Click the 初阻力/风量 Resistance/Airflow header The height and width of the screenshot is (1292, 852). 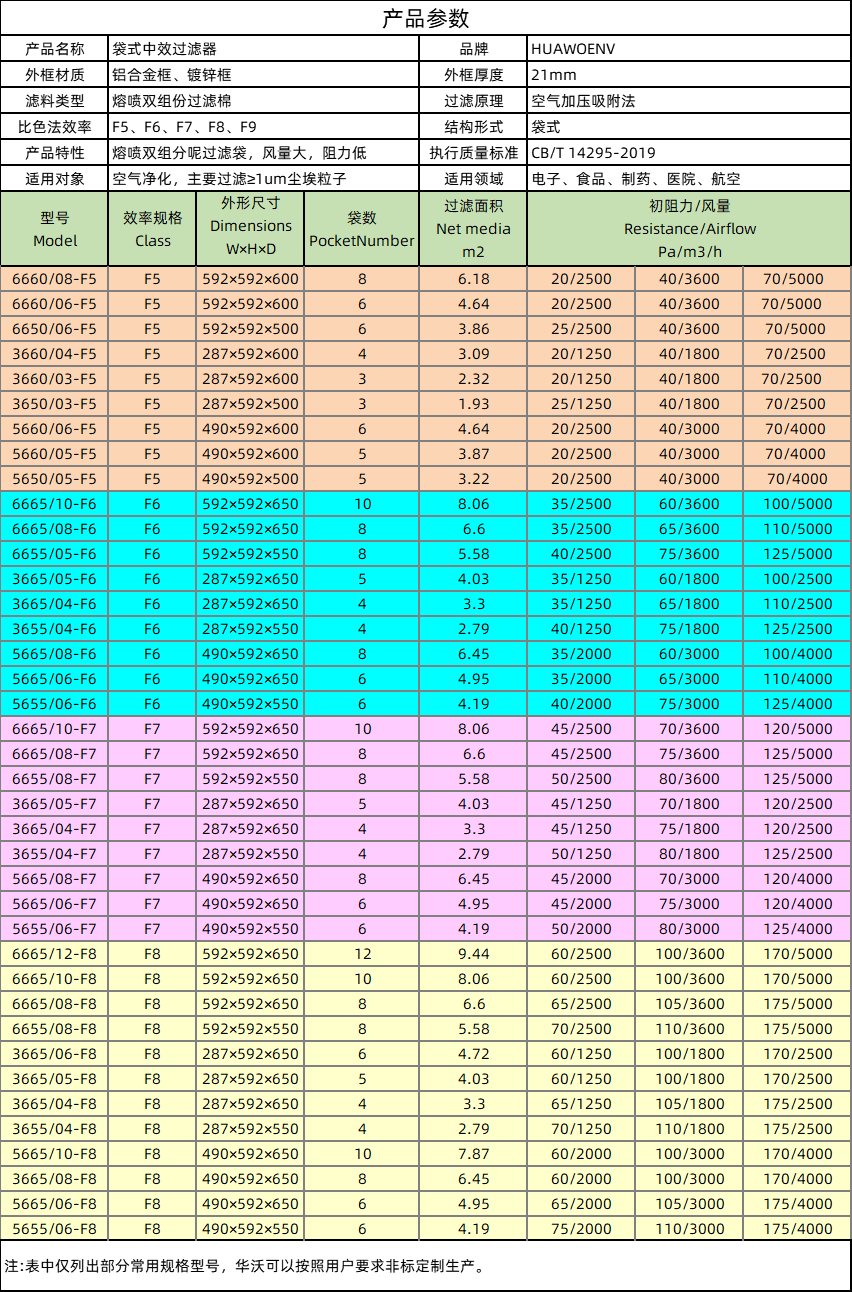point(689,228)
